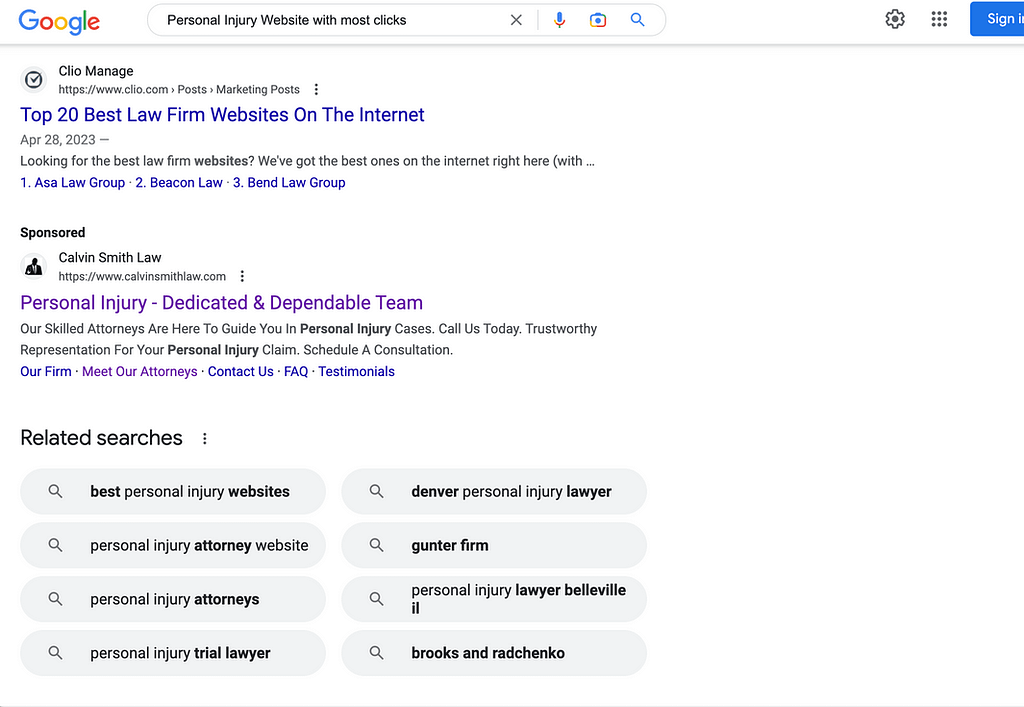Click the Calvin Smith Law site name
The image size is (1024, 707).
110,258
